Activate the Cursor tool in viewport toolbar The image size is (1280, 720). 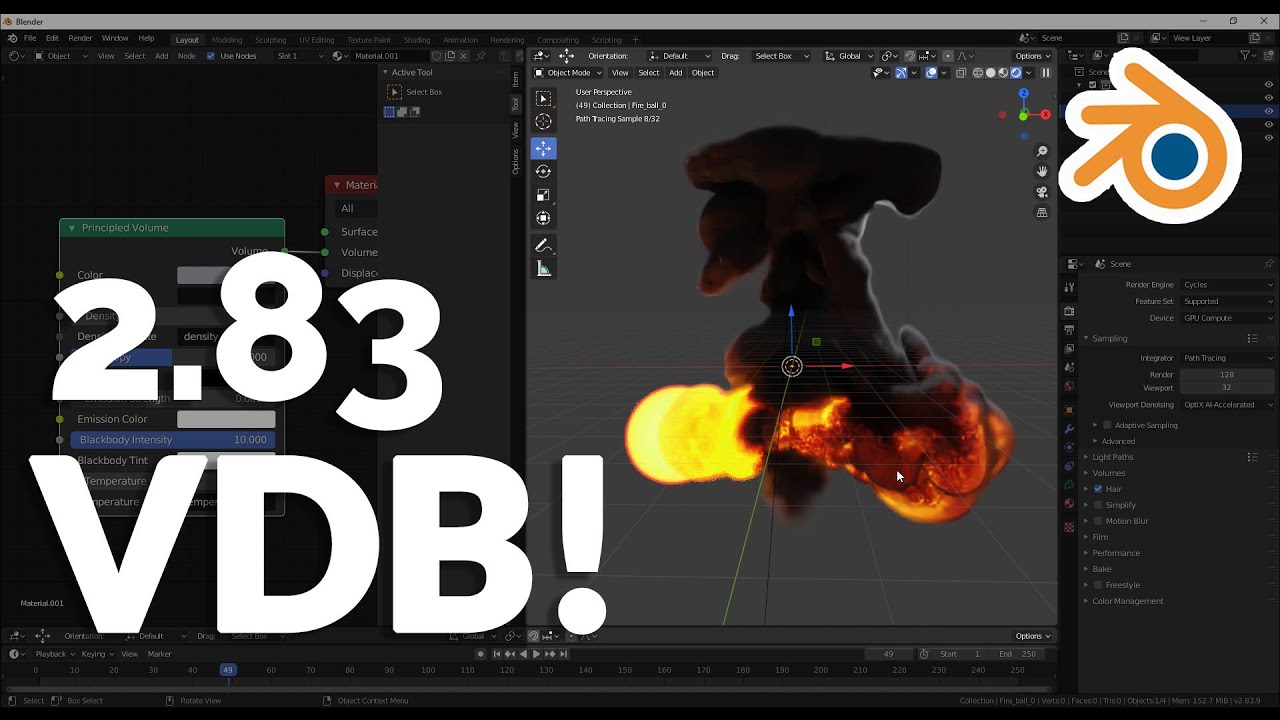pyautogui.click(x=543, y=121)
